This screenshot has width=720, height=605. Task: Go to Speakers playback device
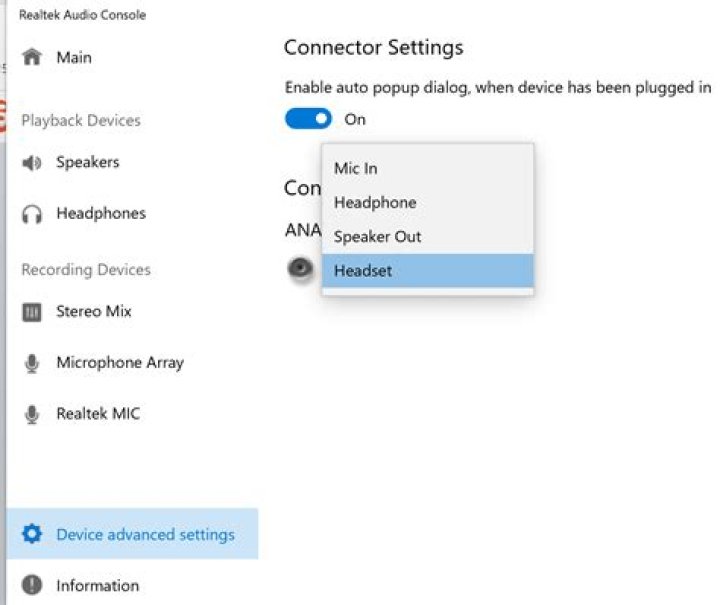[88, 162]
